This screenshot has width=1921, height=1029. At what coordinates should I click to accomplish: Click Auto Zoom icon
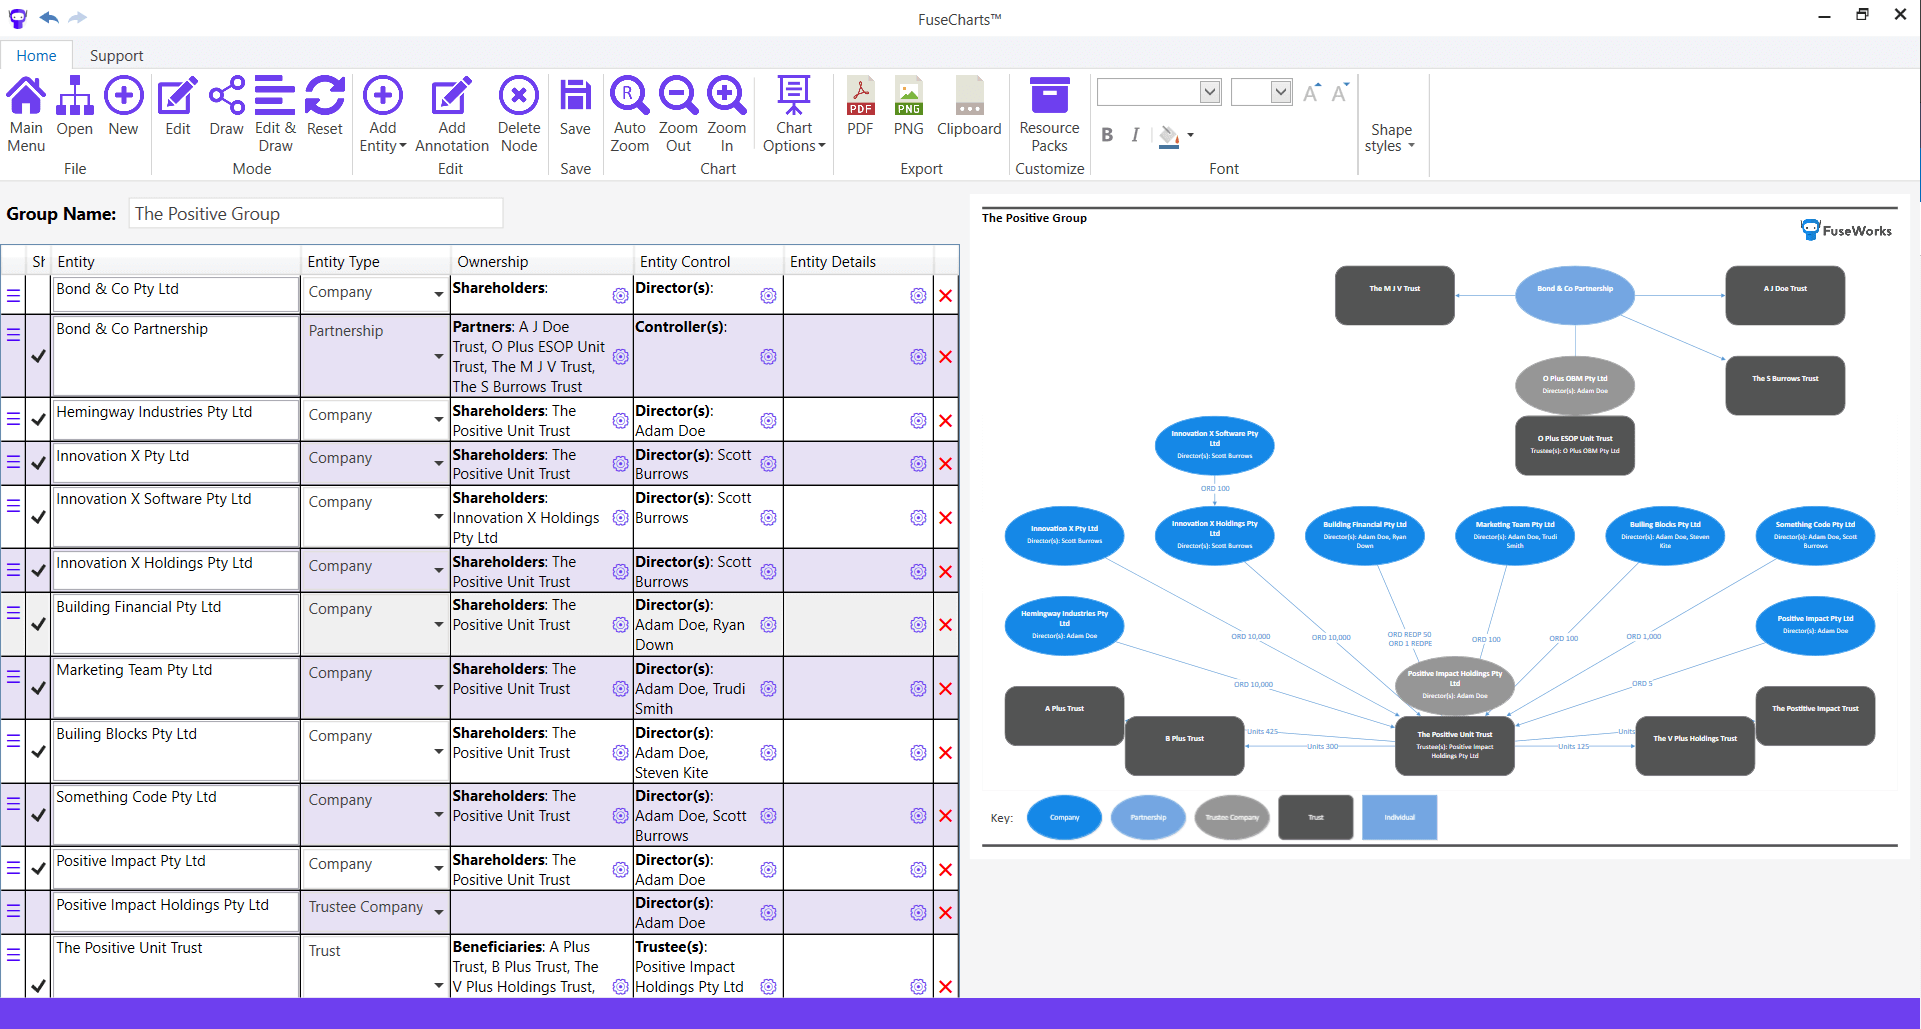coord(630,114)
